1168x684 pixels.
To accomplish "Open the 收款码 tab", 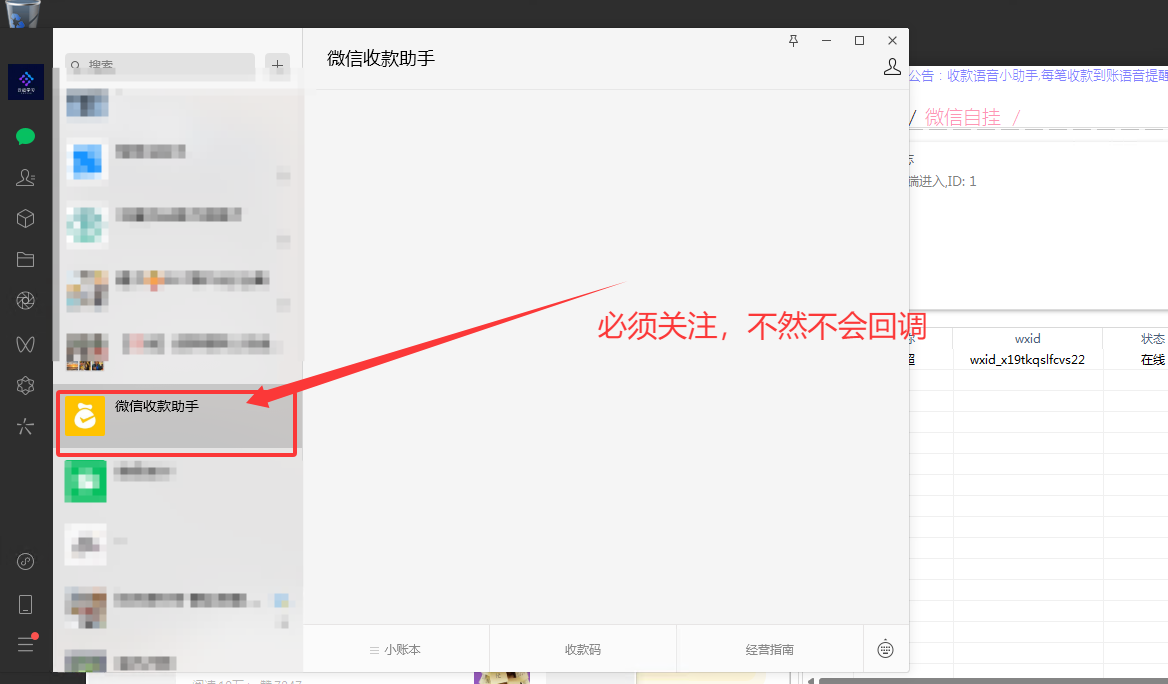I will 583,648.
